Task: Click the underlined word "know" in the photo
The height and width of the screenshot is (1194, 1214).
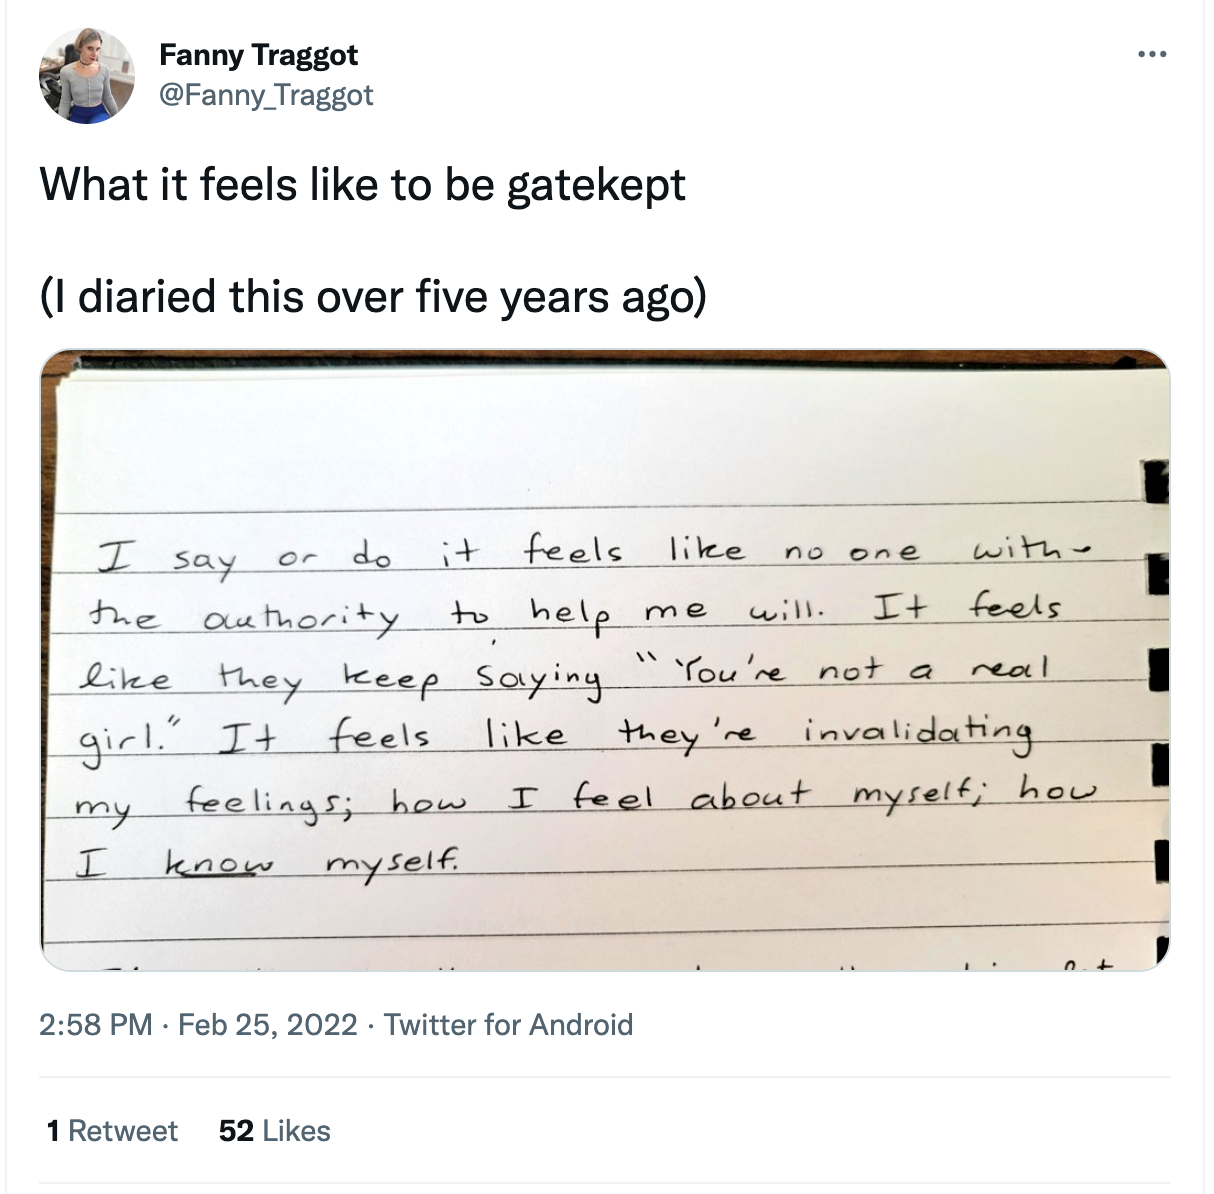Action: coord(219,861)
